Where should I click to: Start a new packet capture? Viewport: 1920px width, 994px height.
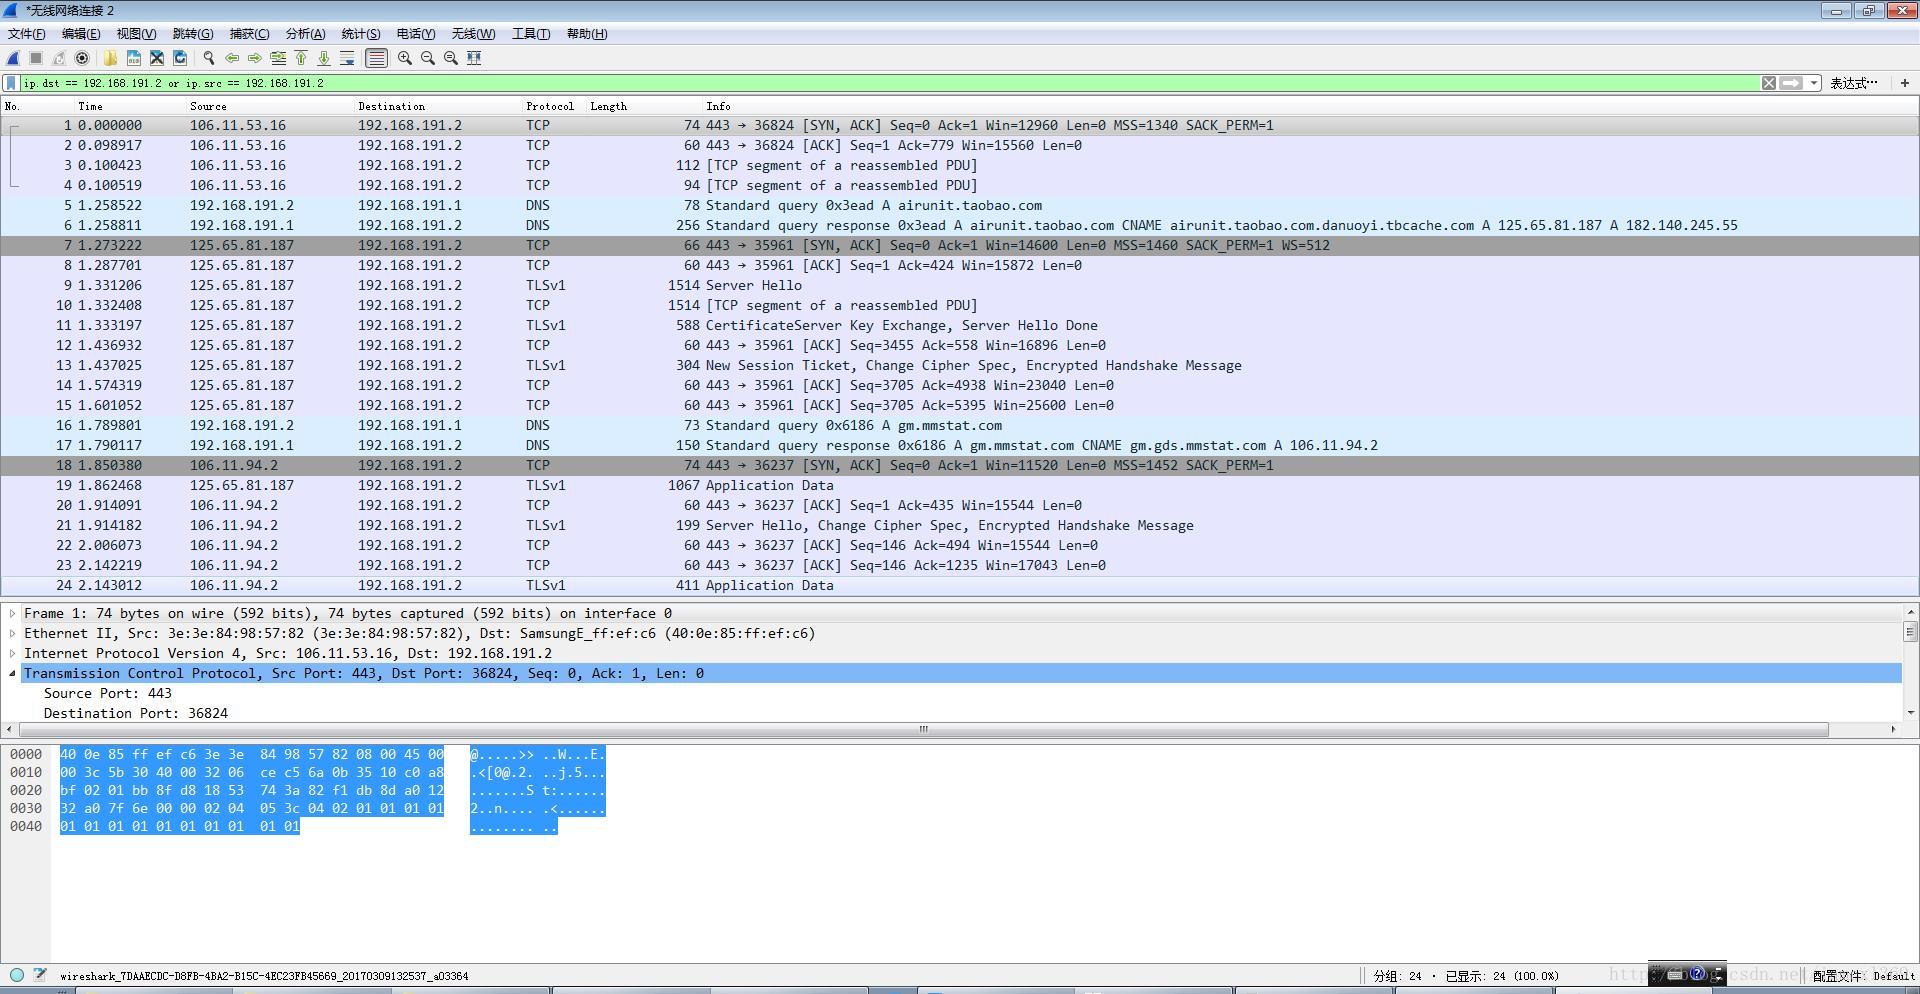tap(13, 58)
